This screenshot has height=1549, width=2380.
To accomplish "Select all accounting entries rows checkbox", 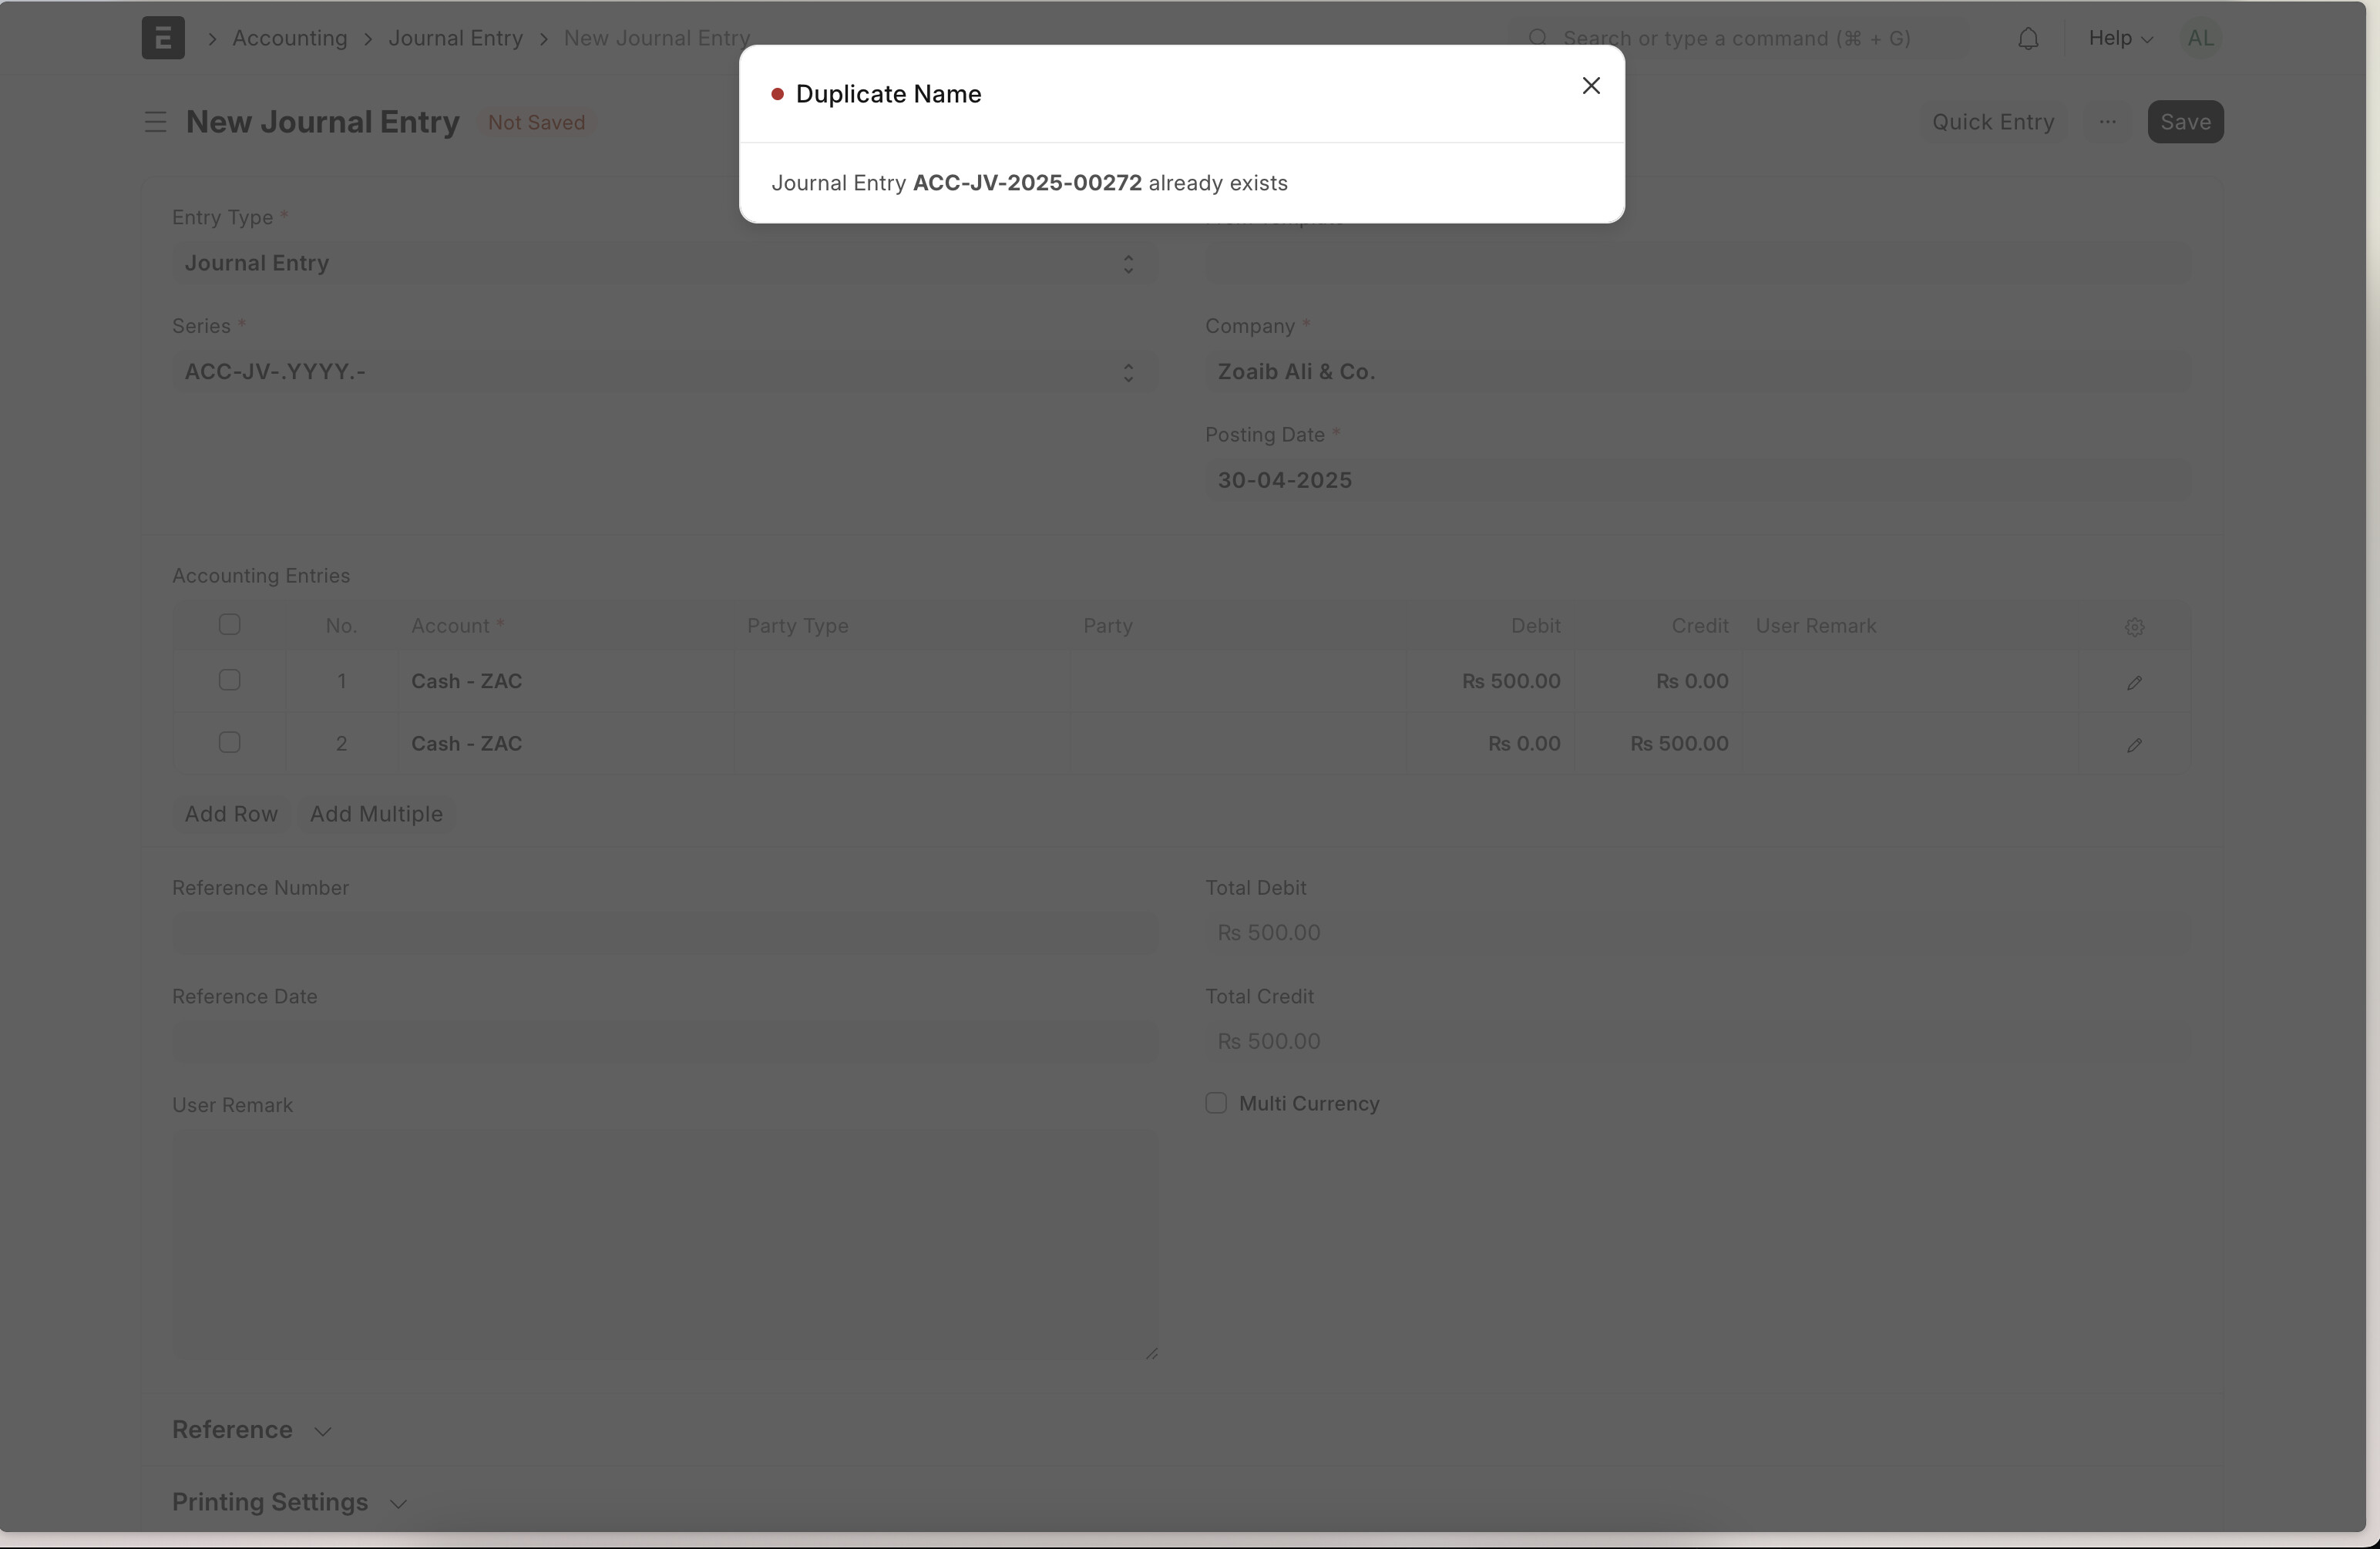I will coord(229,625).
